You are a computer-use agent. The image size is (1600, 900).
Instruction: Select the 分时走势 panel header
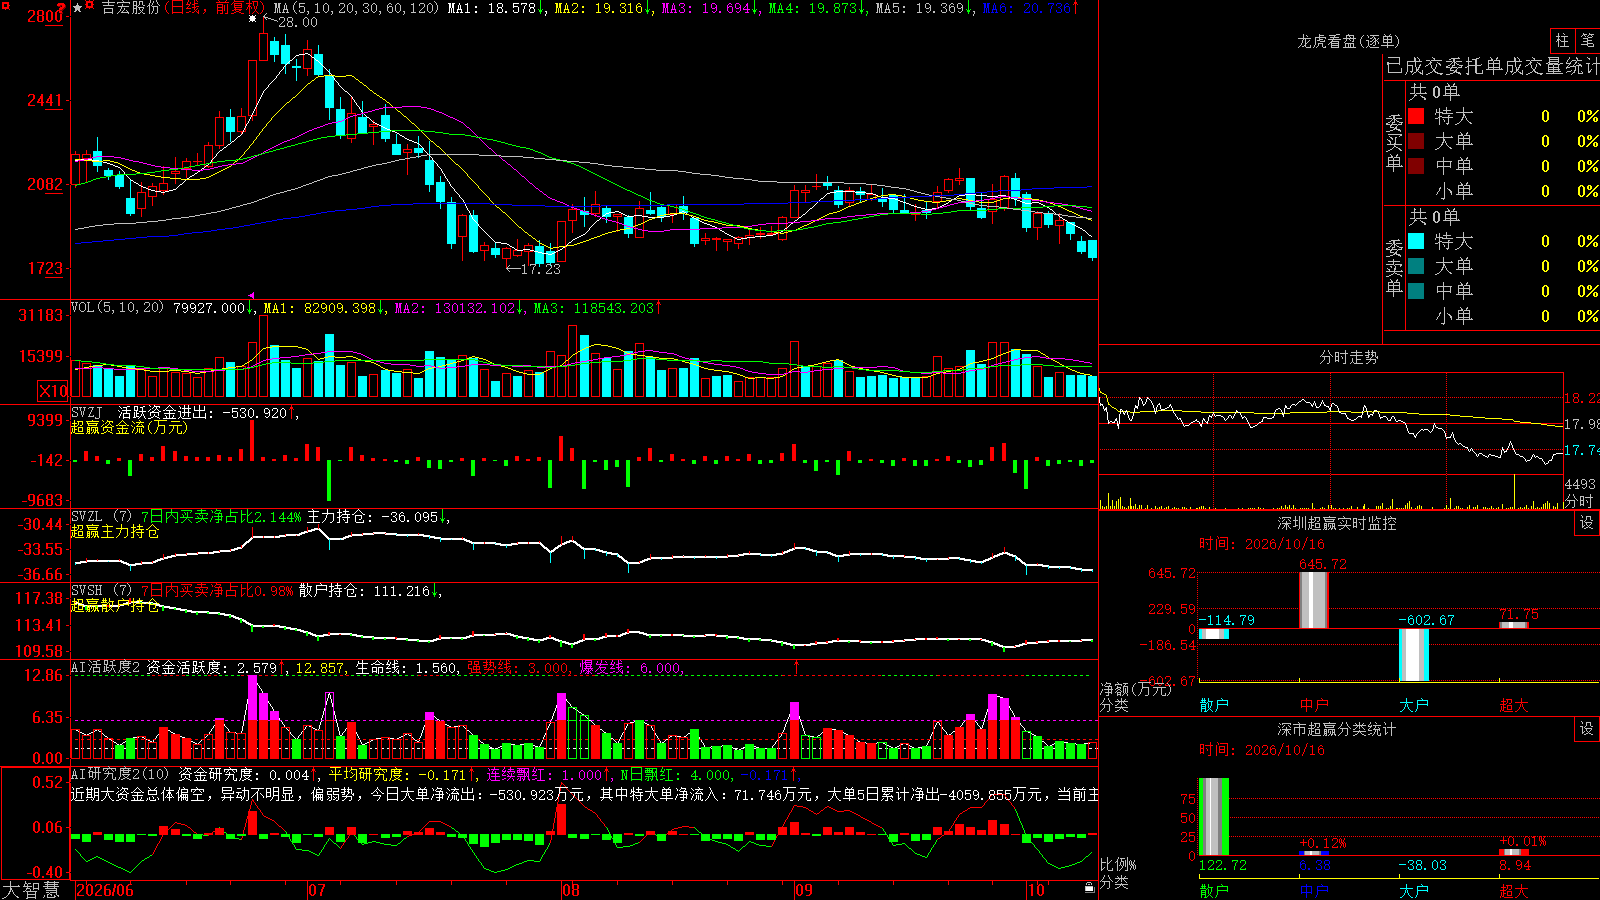[x=1348, y=357]
